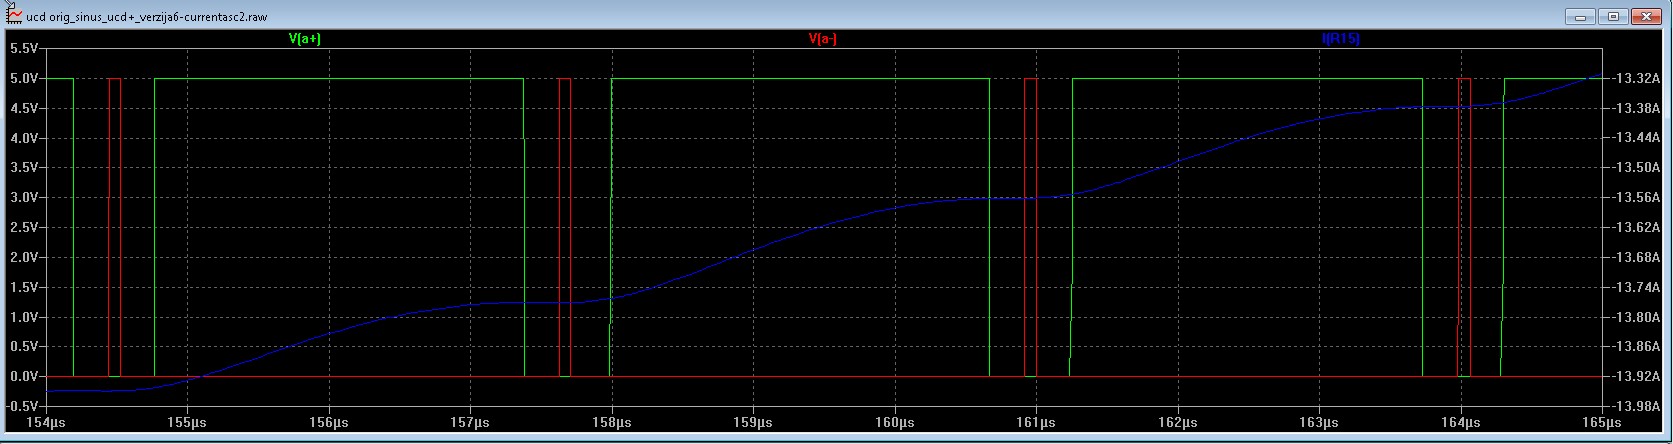This screenshot has width=1673, height=444.
Task: Click the 1.0V left axis label
Action: point(24,317)
